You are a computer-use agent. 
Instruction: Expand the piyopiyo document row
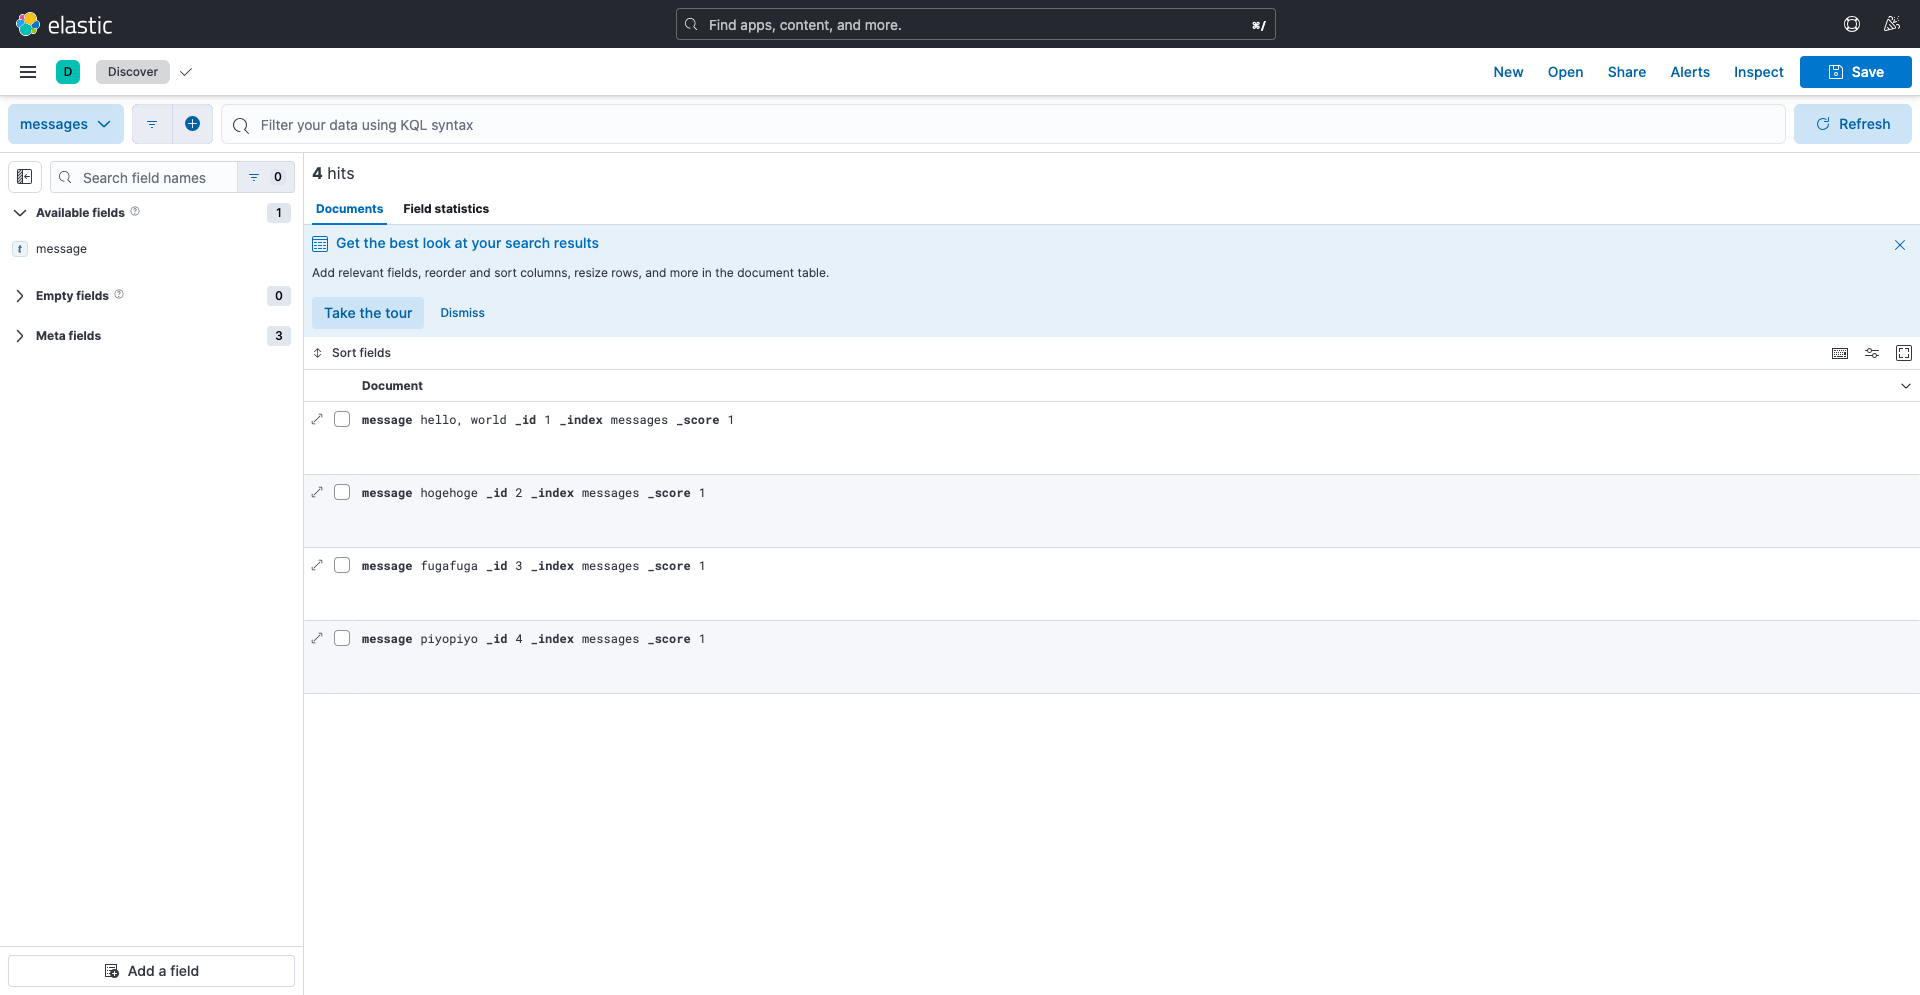[x=317, y=638]
